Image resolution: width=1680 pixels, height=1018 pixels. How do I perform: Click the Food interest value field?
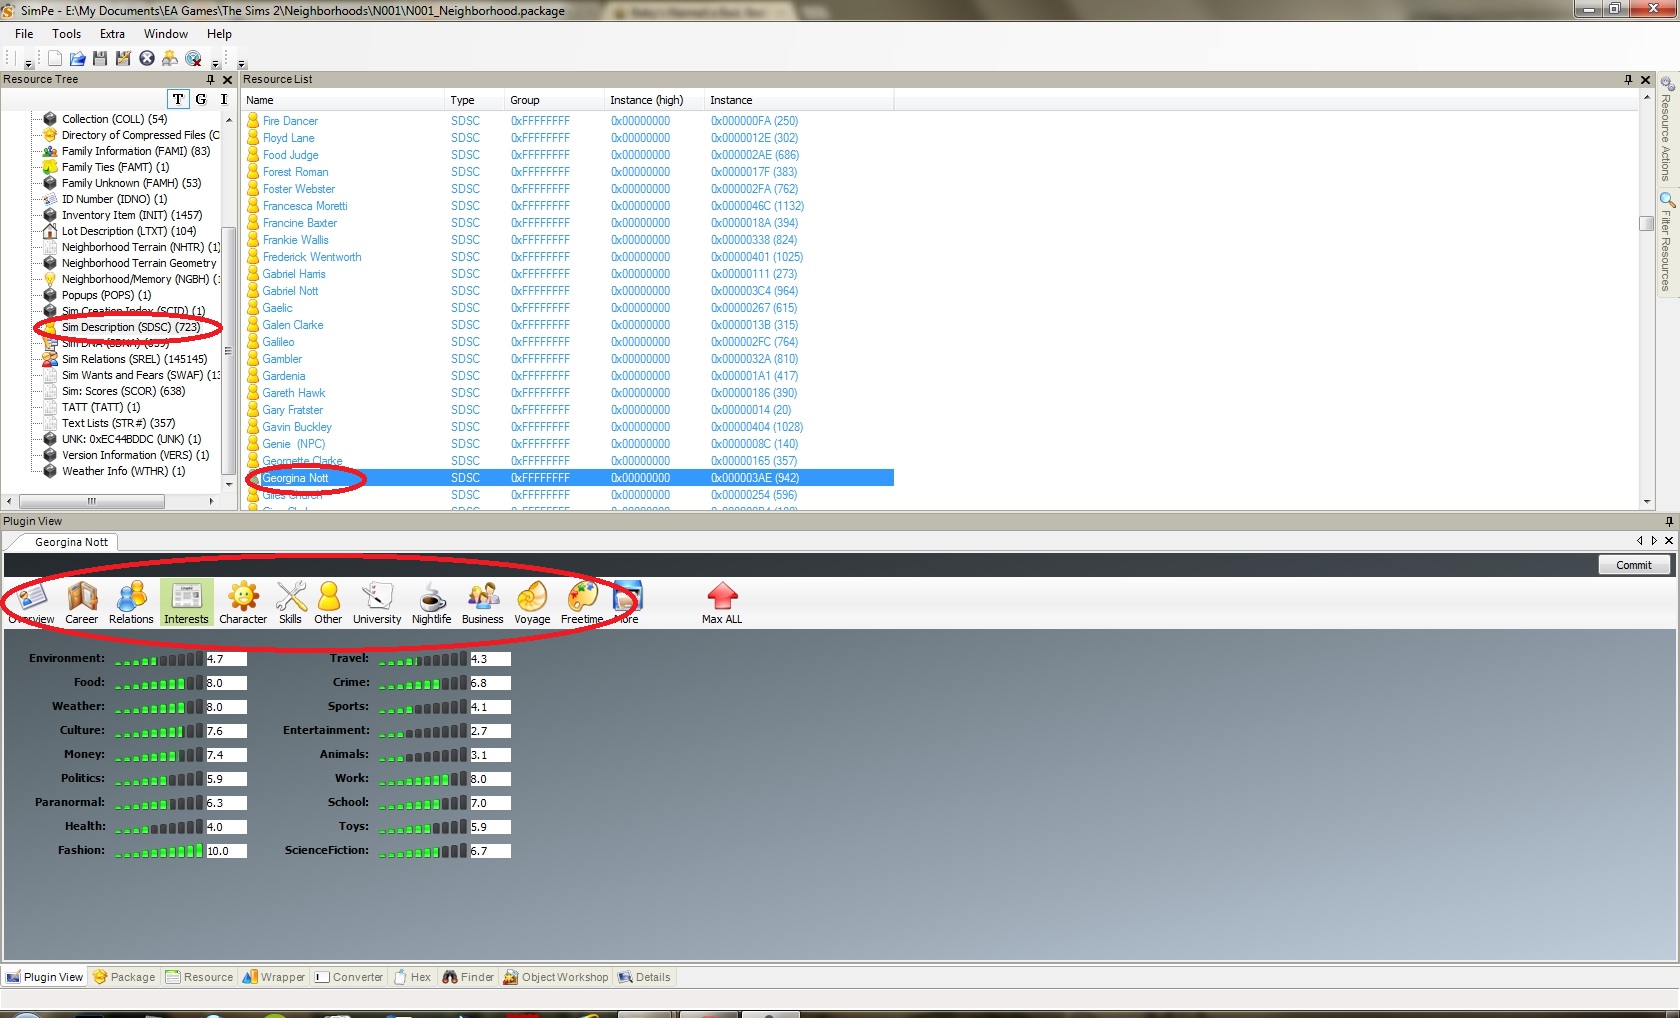(x=226, y=683)
